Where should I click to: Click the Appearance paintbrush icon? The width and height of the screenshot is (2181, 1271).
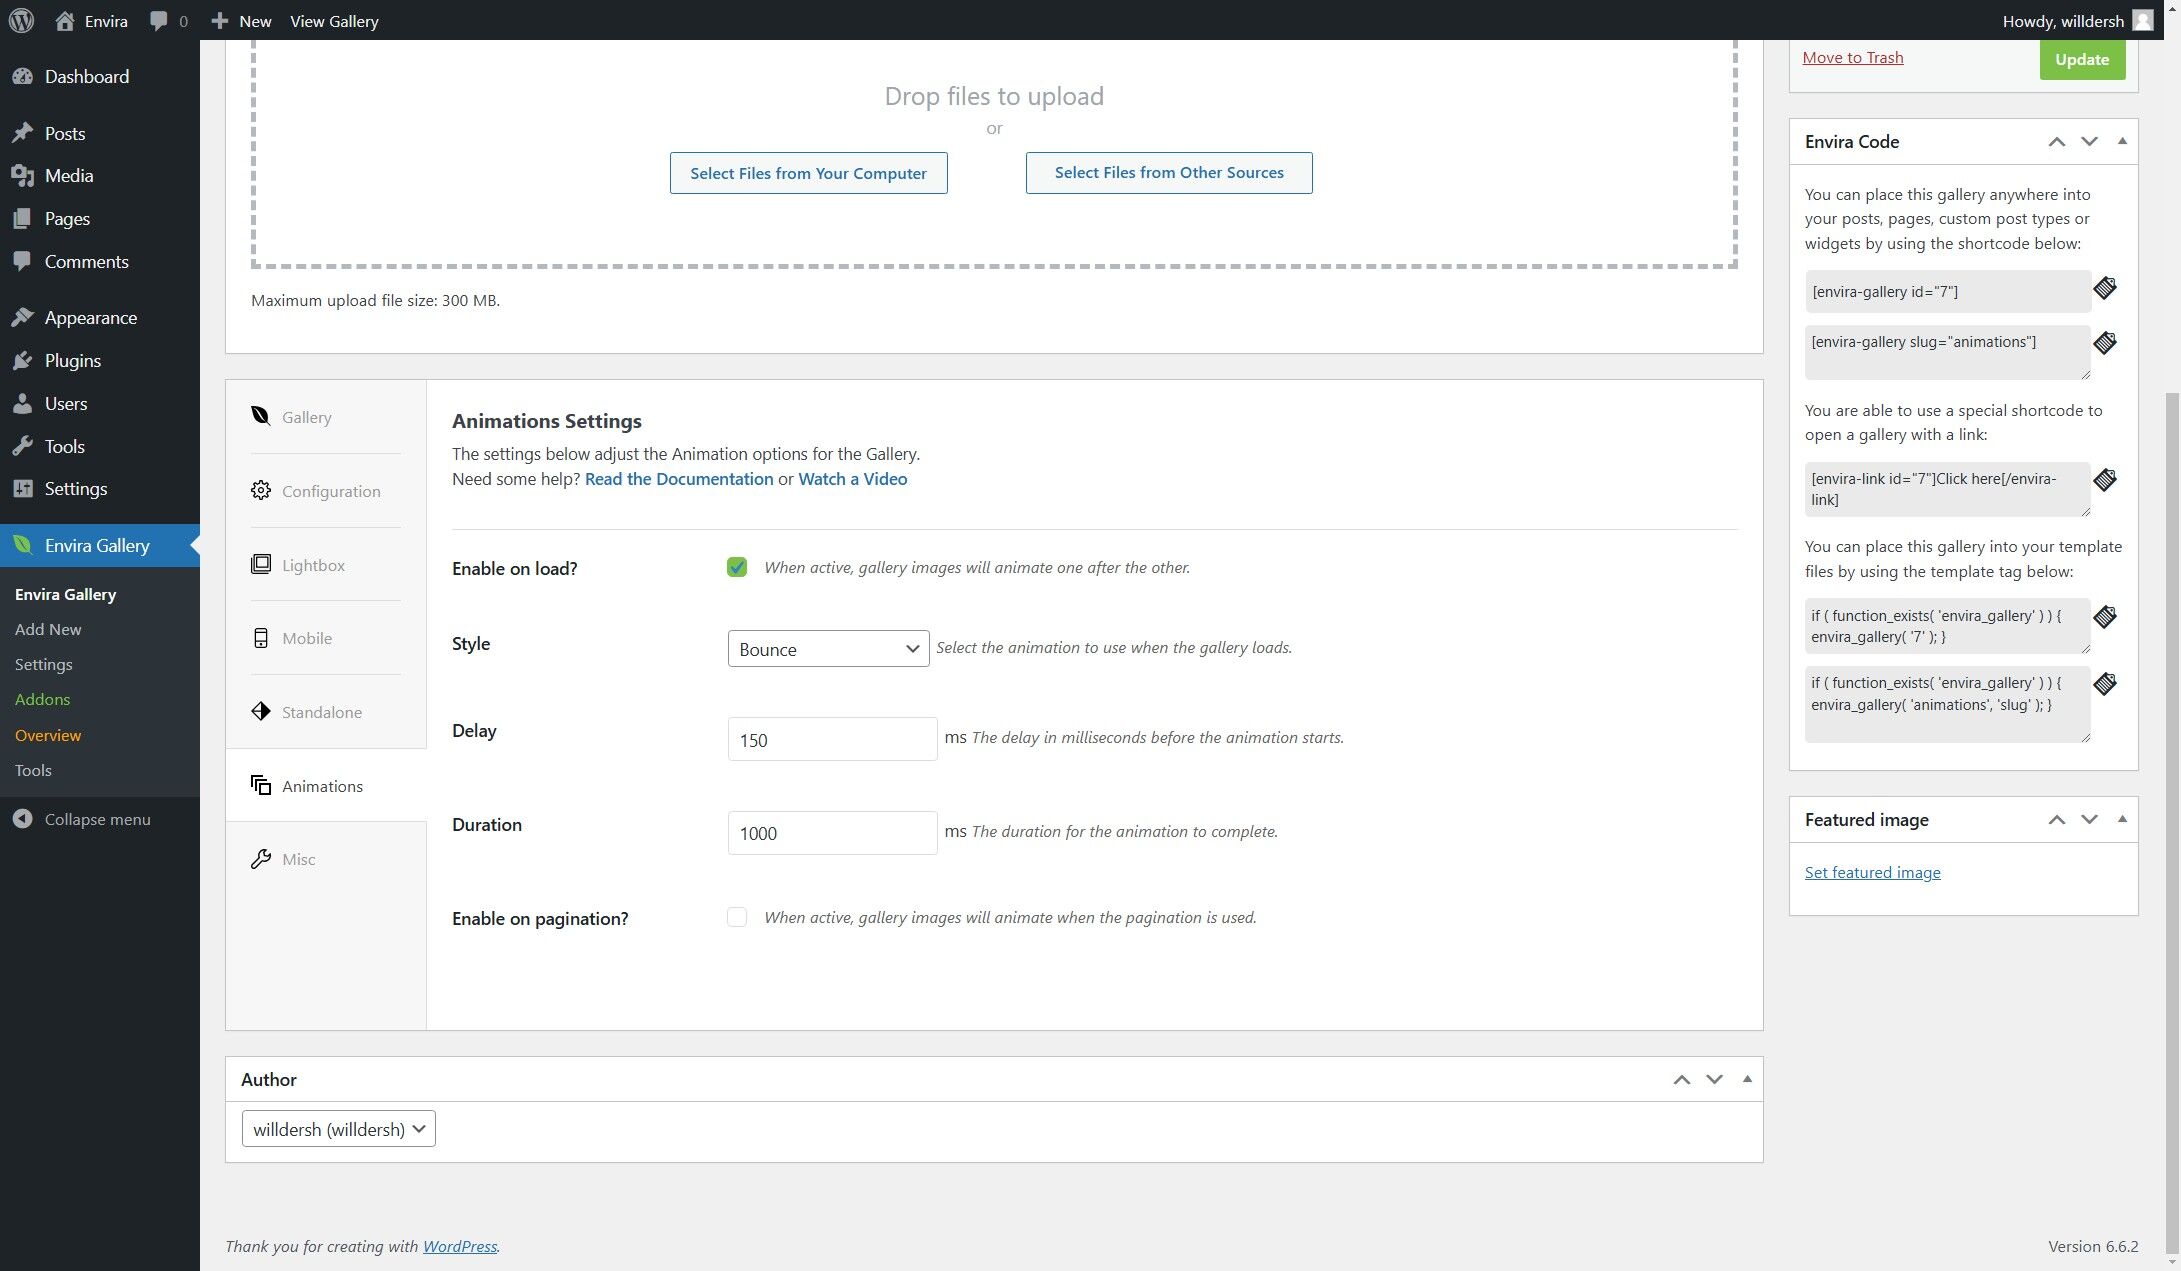pos(22,317)
